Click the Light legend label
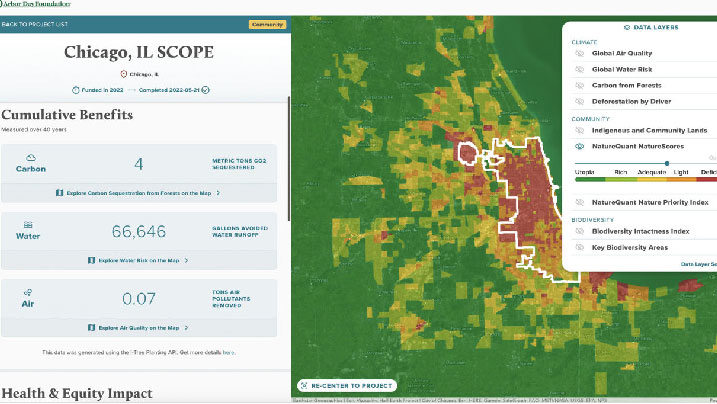 [x=681, y=172]
